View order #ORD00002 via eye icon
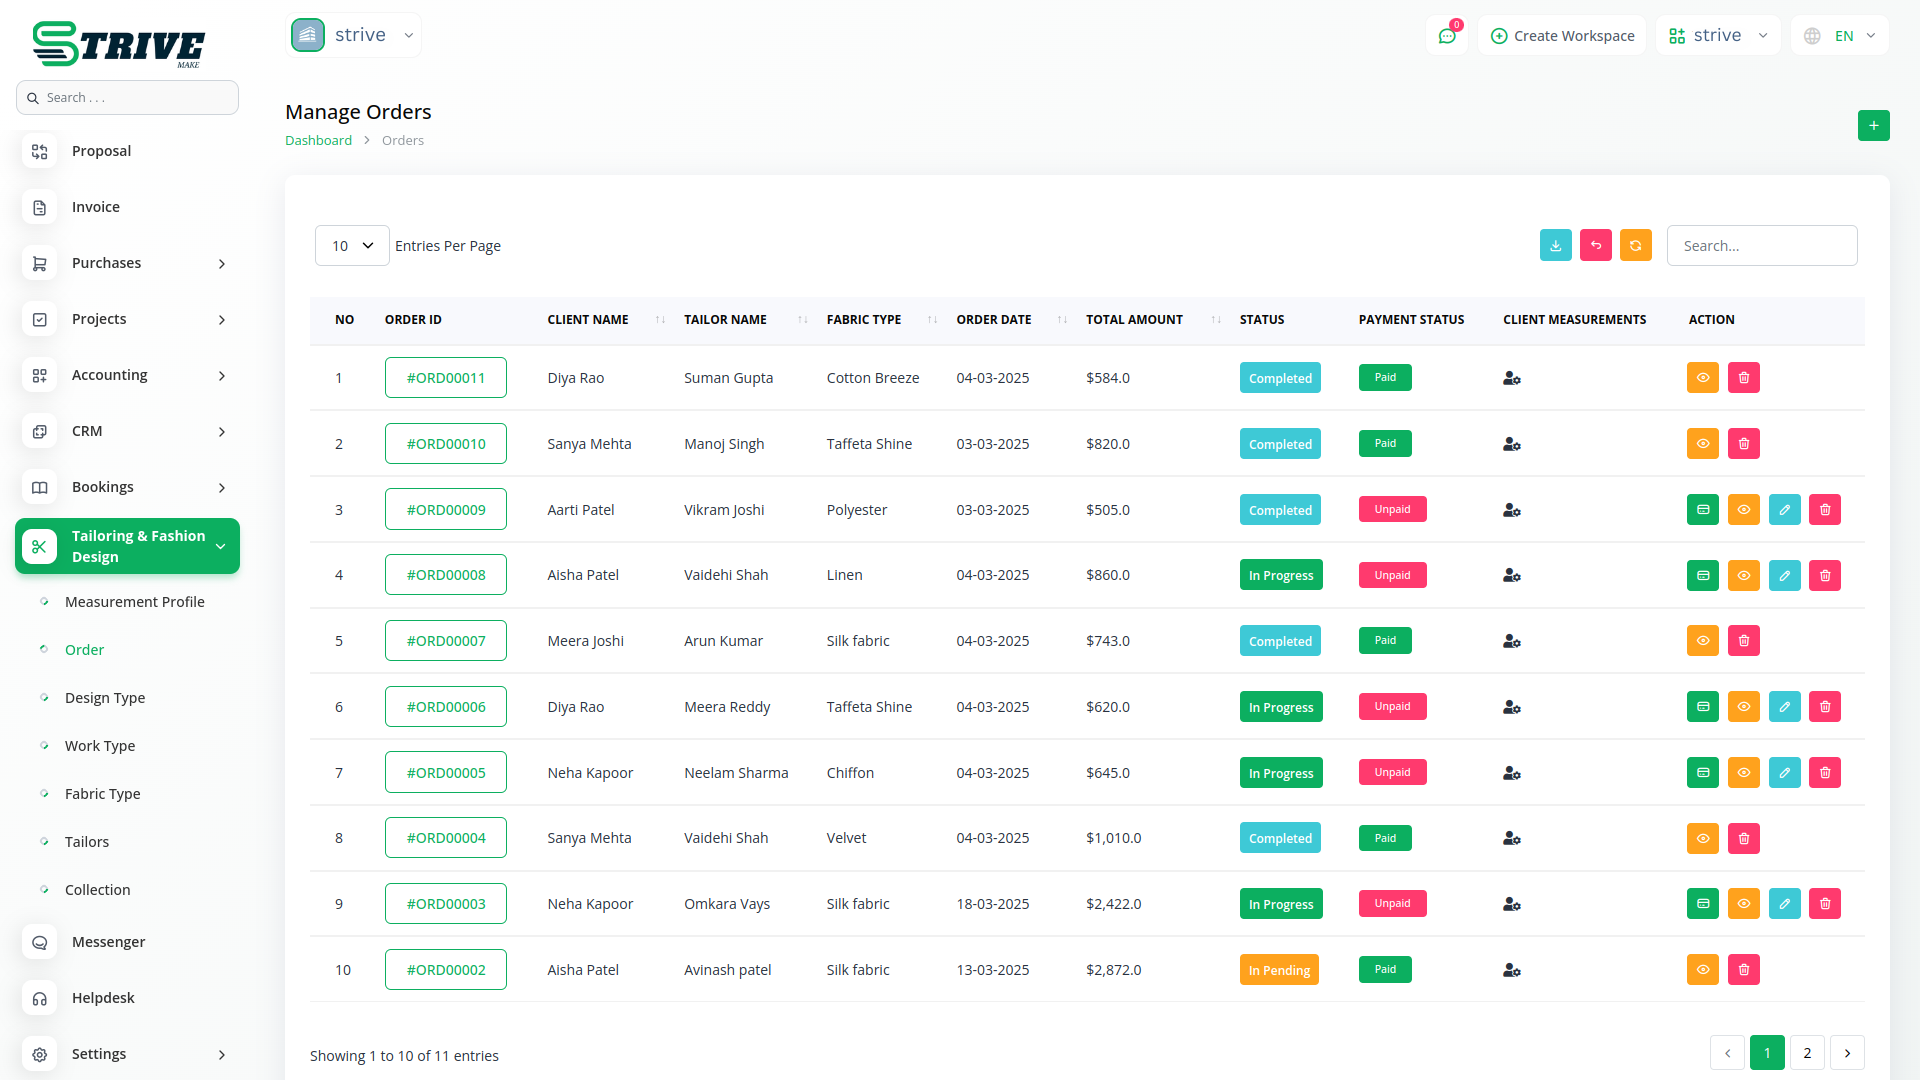Image resolution: width=1920 pixels, height=1080 pixels. coord(1702,969)
